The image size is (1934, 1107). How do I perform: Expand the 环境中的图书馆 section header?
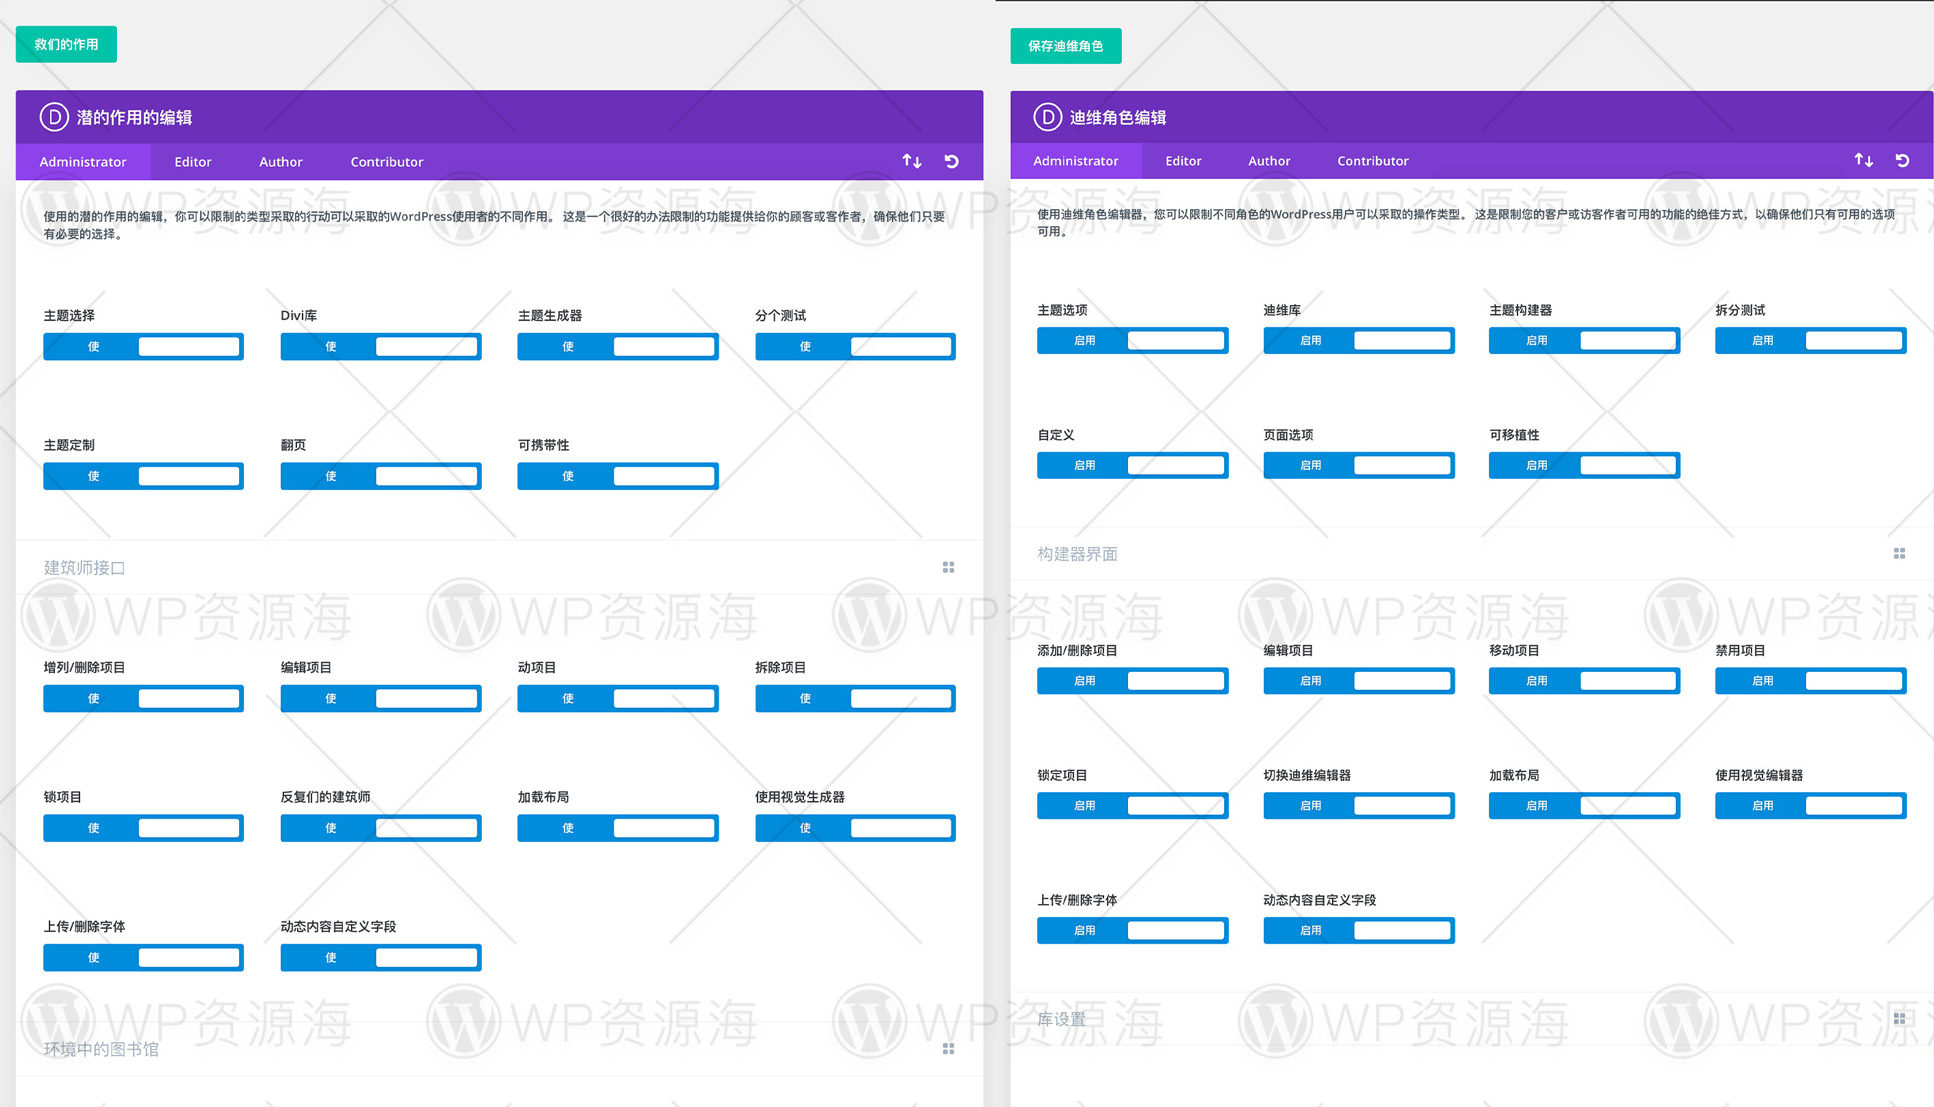tap(499, 1048)
